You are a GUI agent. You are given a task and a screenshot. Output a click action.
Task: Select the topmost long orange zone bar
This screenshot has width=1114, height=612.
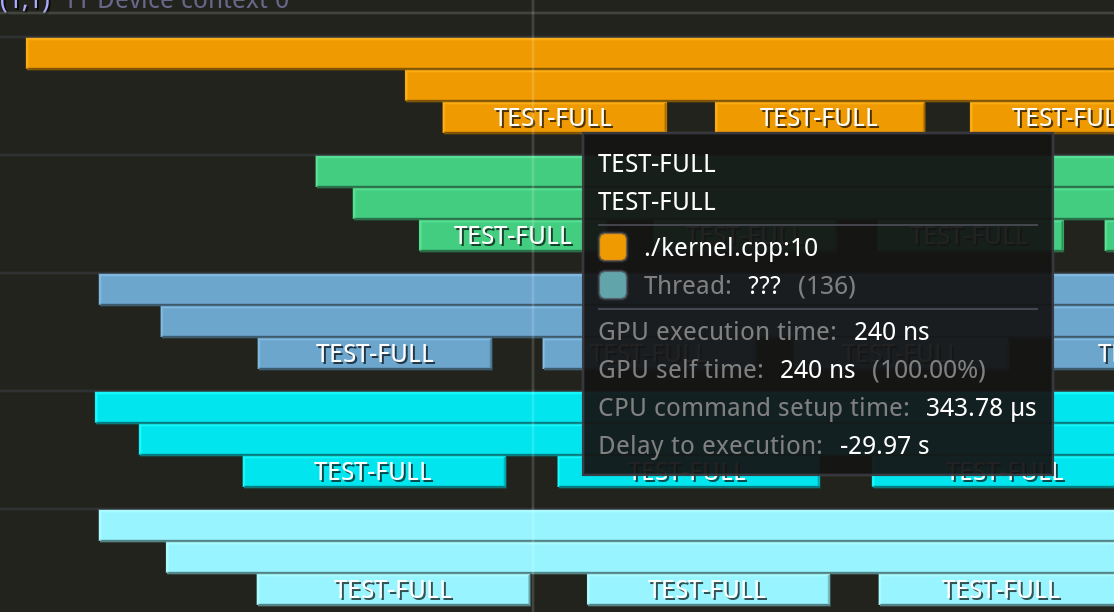(x=300, y=54)
